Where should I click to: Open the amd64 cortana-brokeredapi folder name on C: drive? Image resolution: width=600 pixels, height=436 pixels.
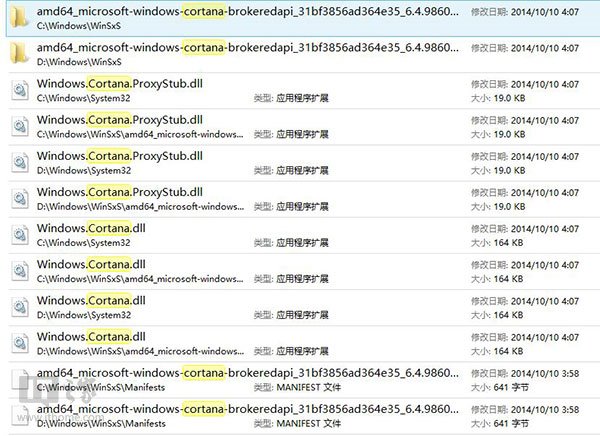pyautogui.click(x=248, y=11)
